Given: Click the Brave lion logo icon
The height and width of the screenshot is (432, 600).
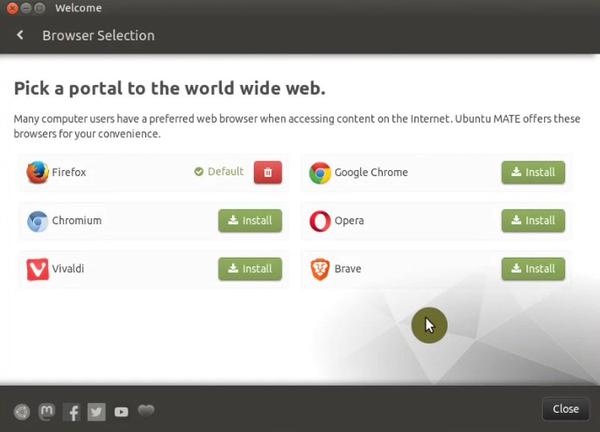Looking at the screenshot, I should (x=320, y=269).
